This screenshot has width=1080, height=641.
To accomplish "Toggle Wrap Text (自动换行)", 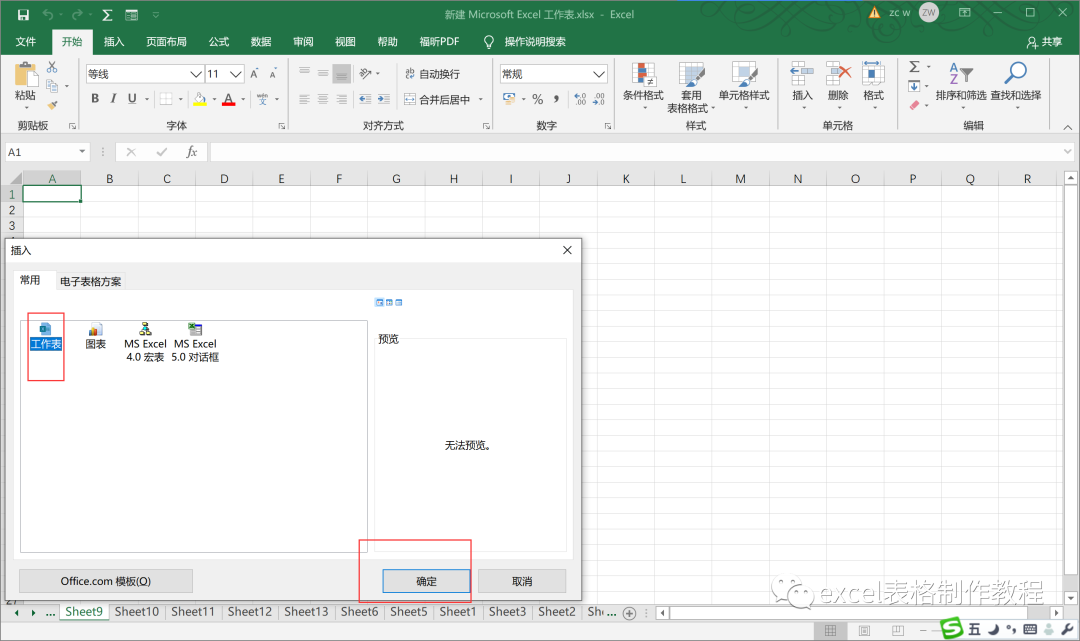I will click(x=433, y=74).
